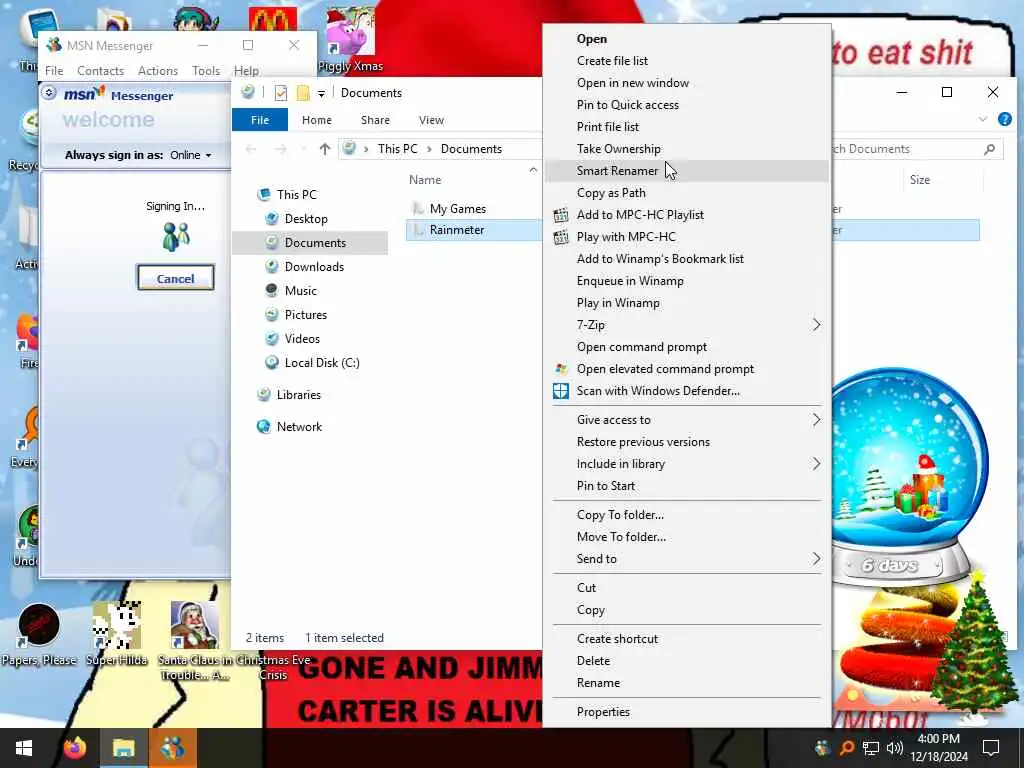
Task: Select Delete in the context menu
Action: pyautogui.click(x=686, y=662)
